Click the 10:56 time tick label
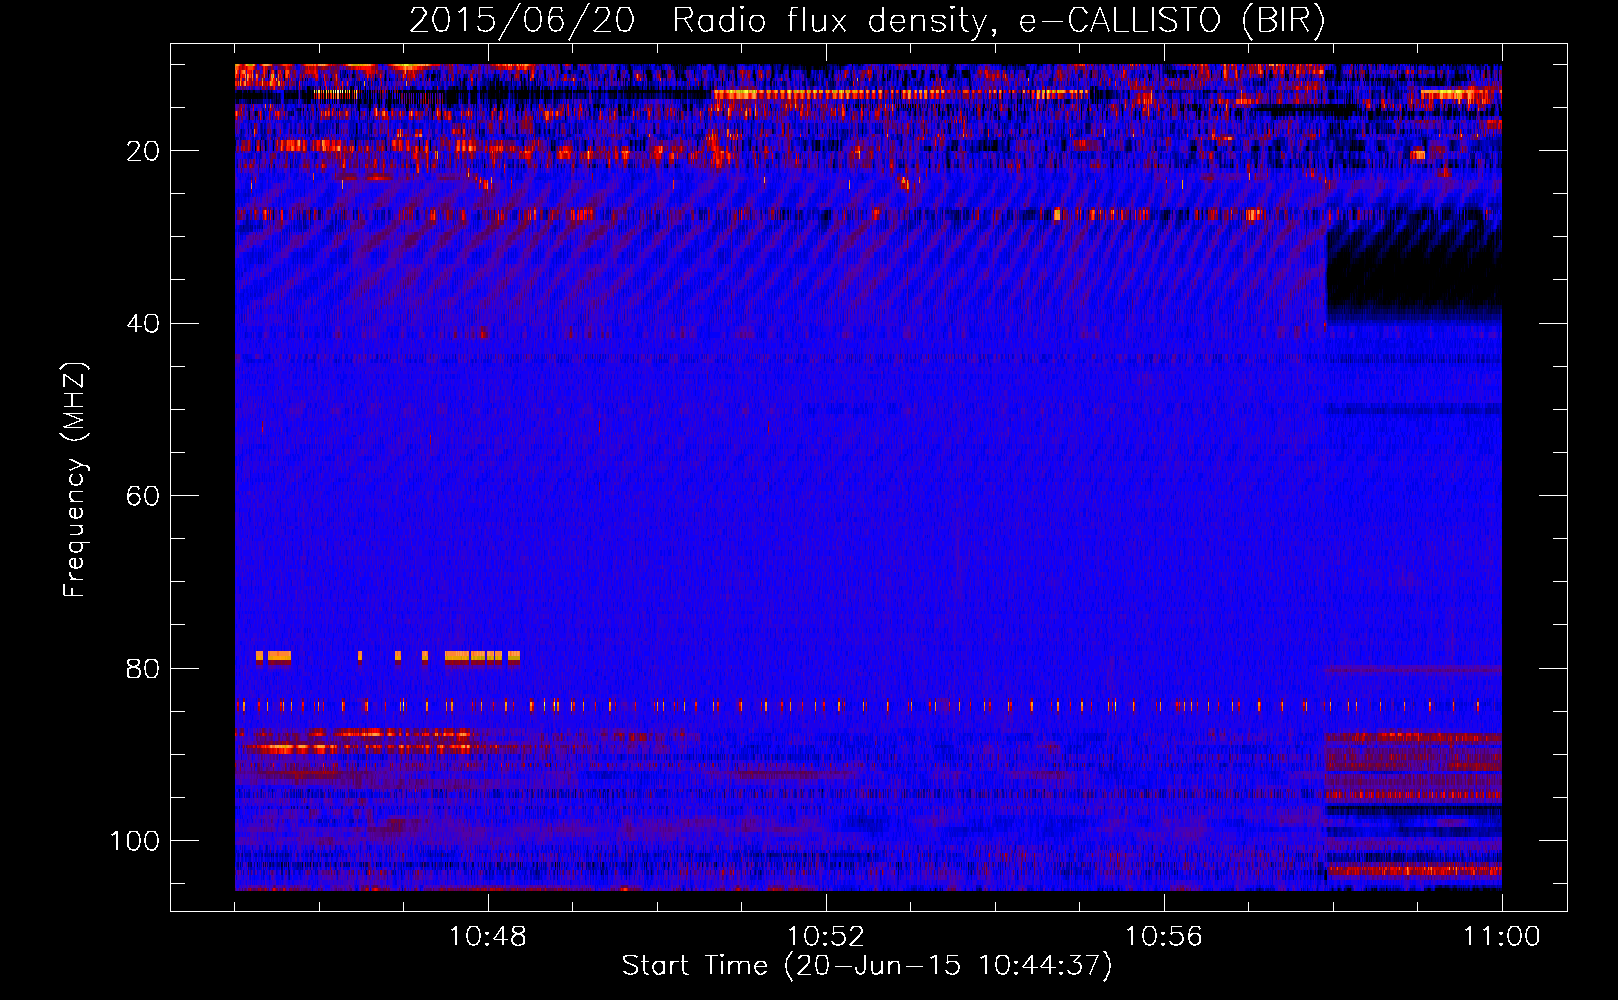The image size is (1618, 1000). click(x=1163, y=937)
